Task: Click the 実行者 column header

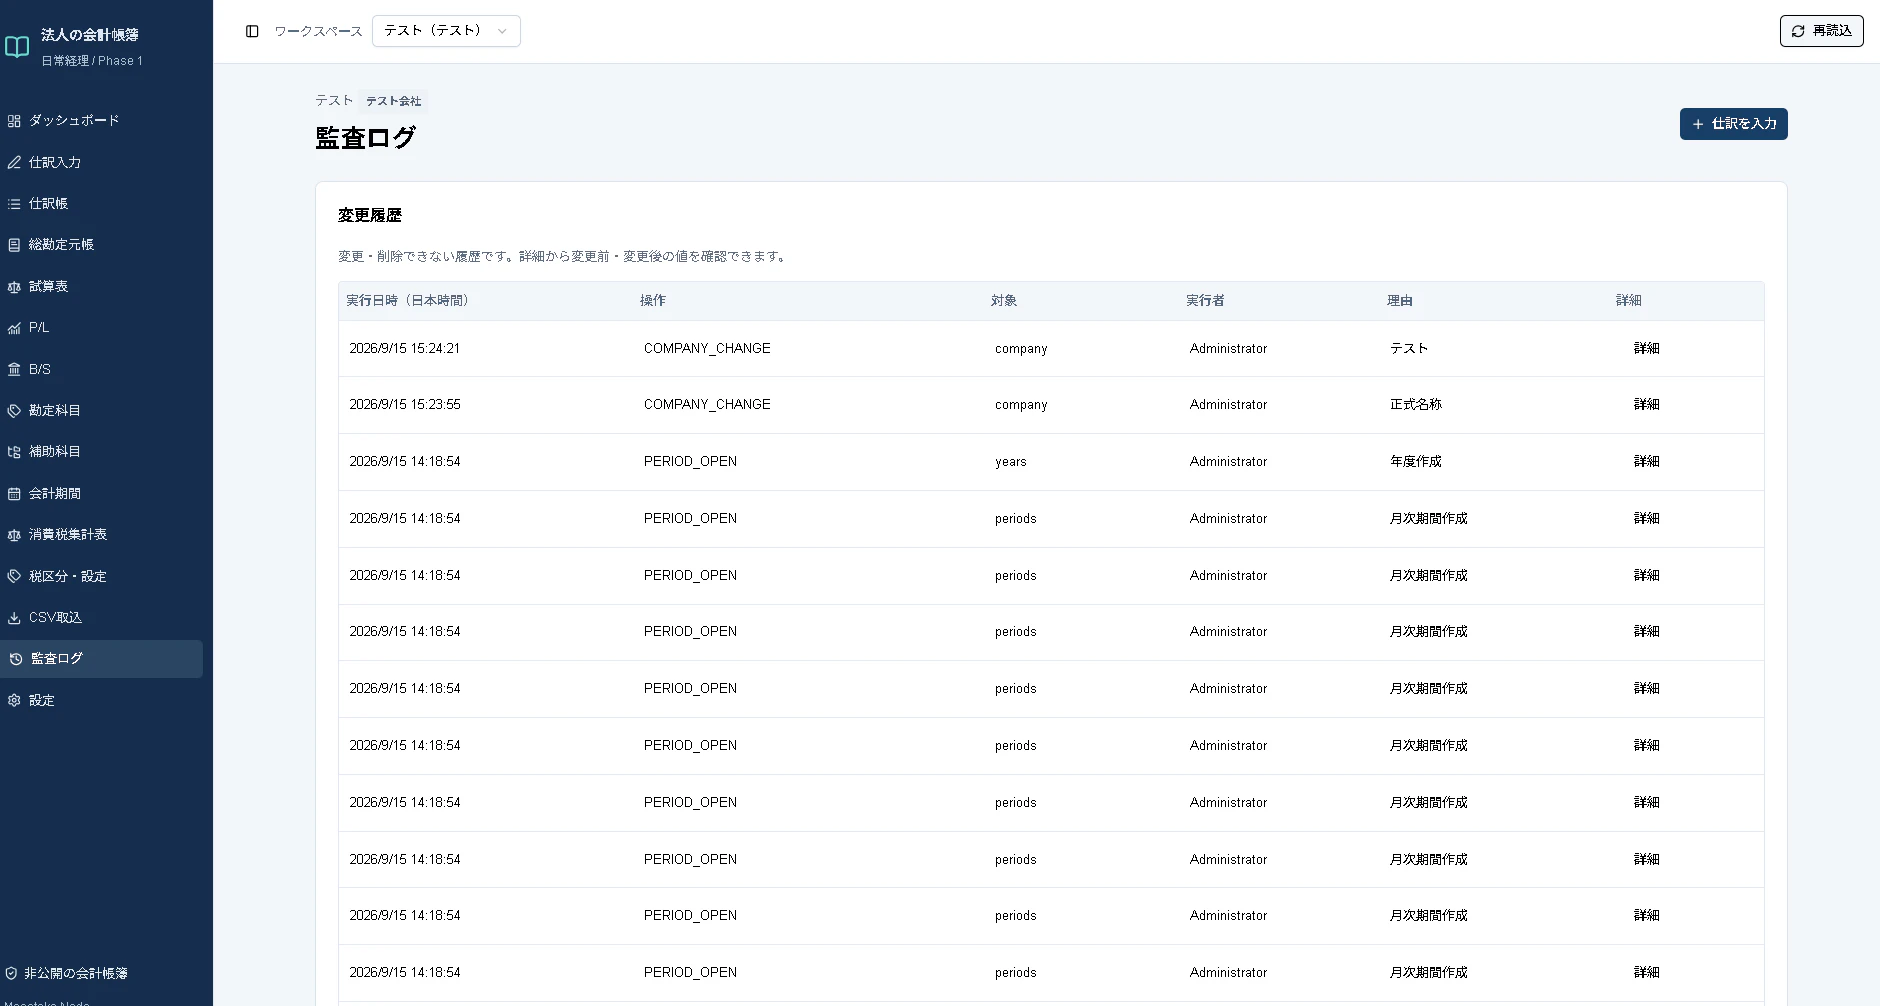Action: pyautogui.click(x=1205, y=300)
